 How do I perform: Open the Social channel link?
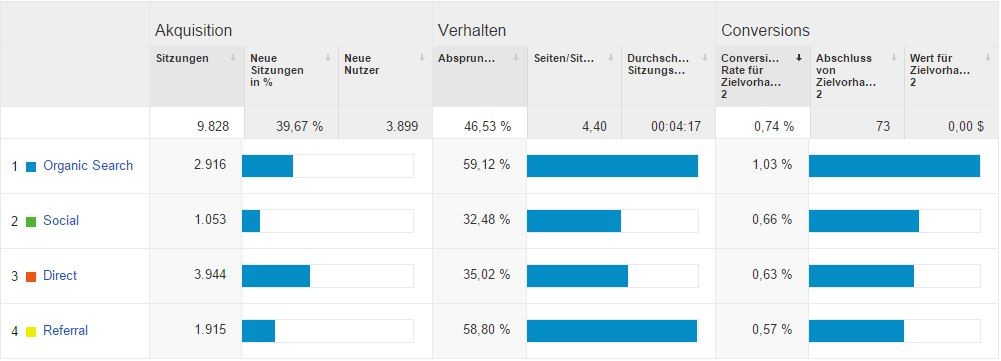click(61, 220)
